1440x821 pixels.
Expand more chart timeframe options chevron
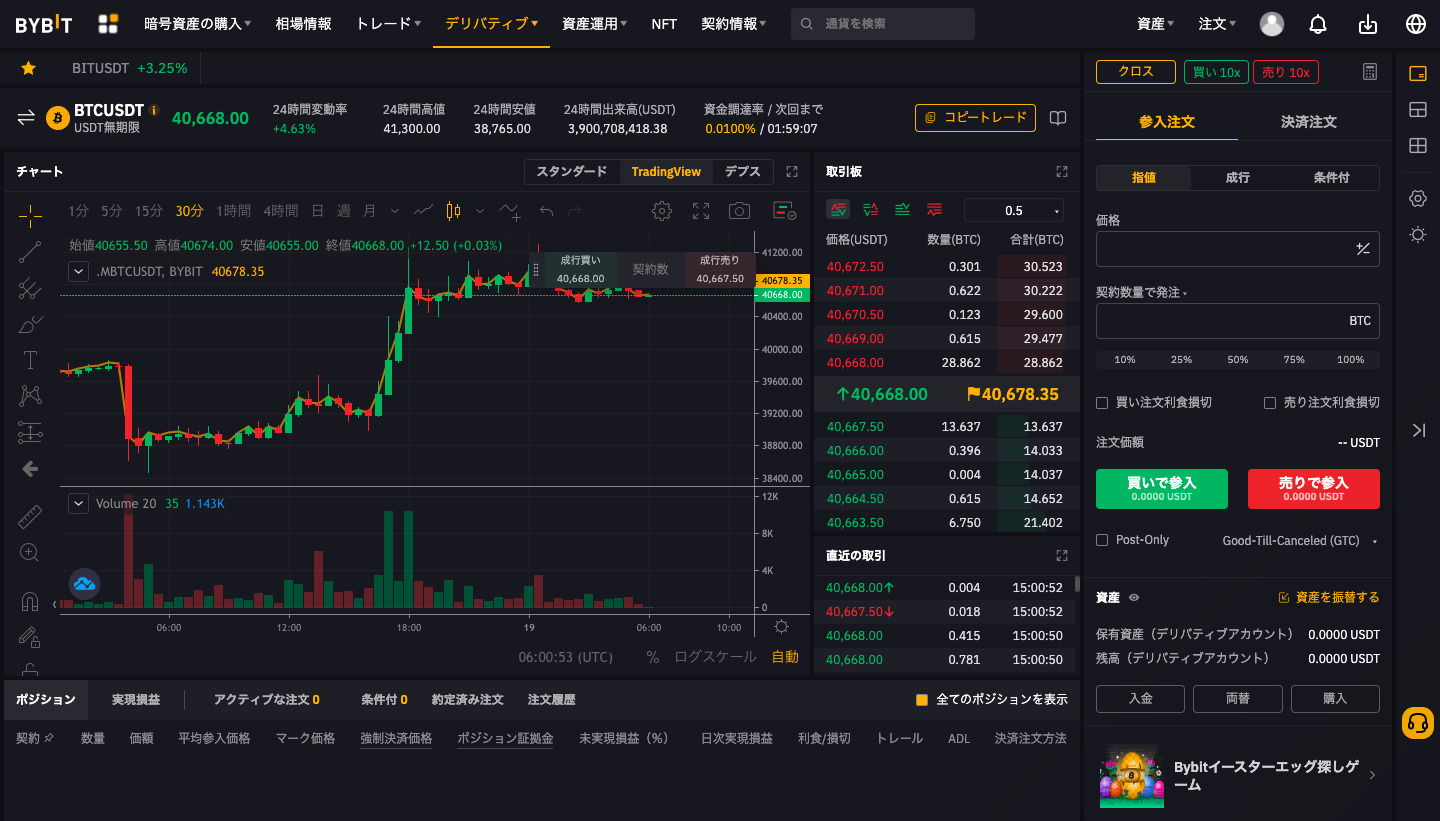pyautogui.click(x=395, y=211)
